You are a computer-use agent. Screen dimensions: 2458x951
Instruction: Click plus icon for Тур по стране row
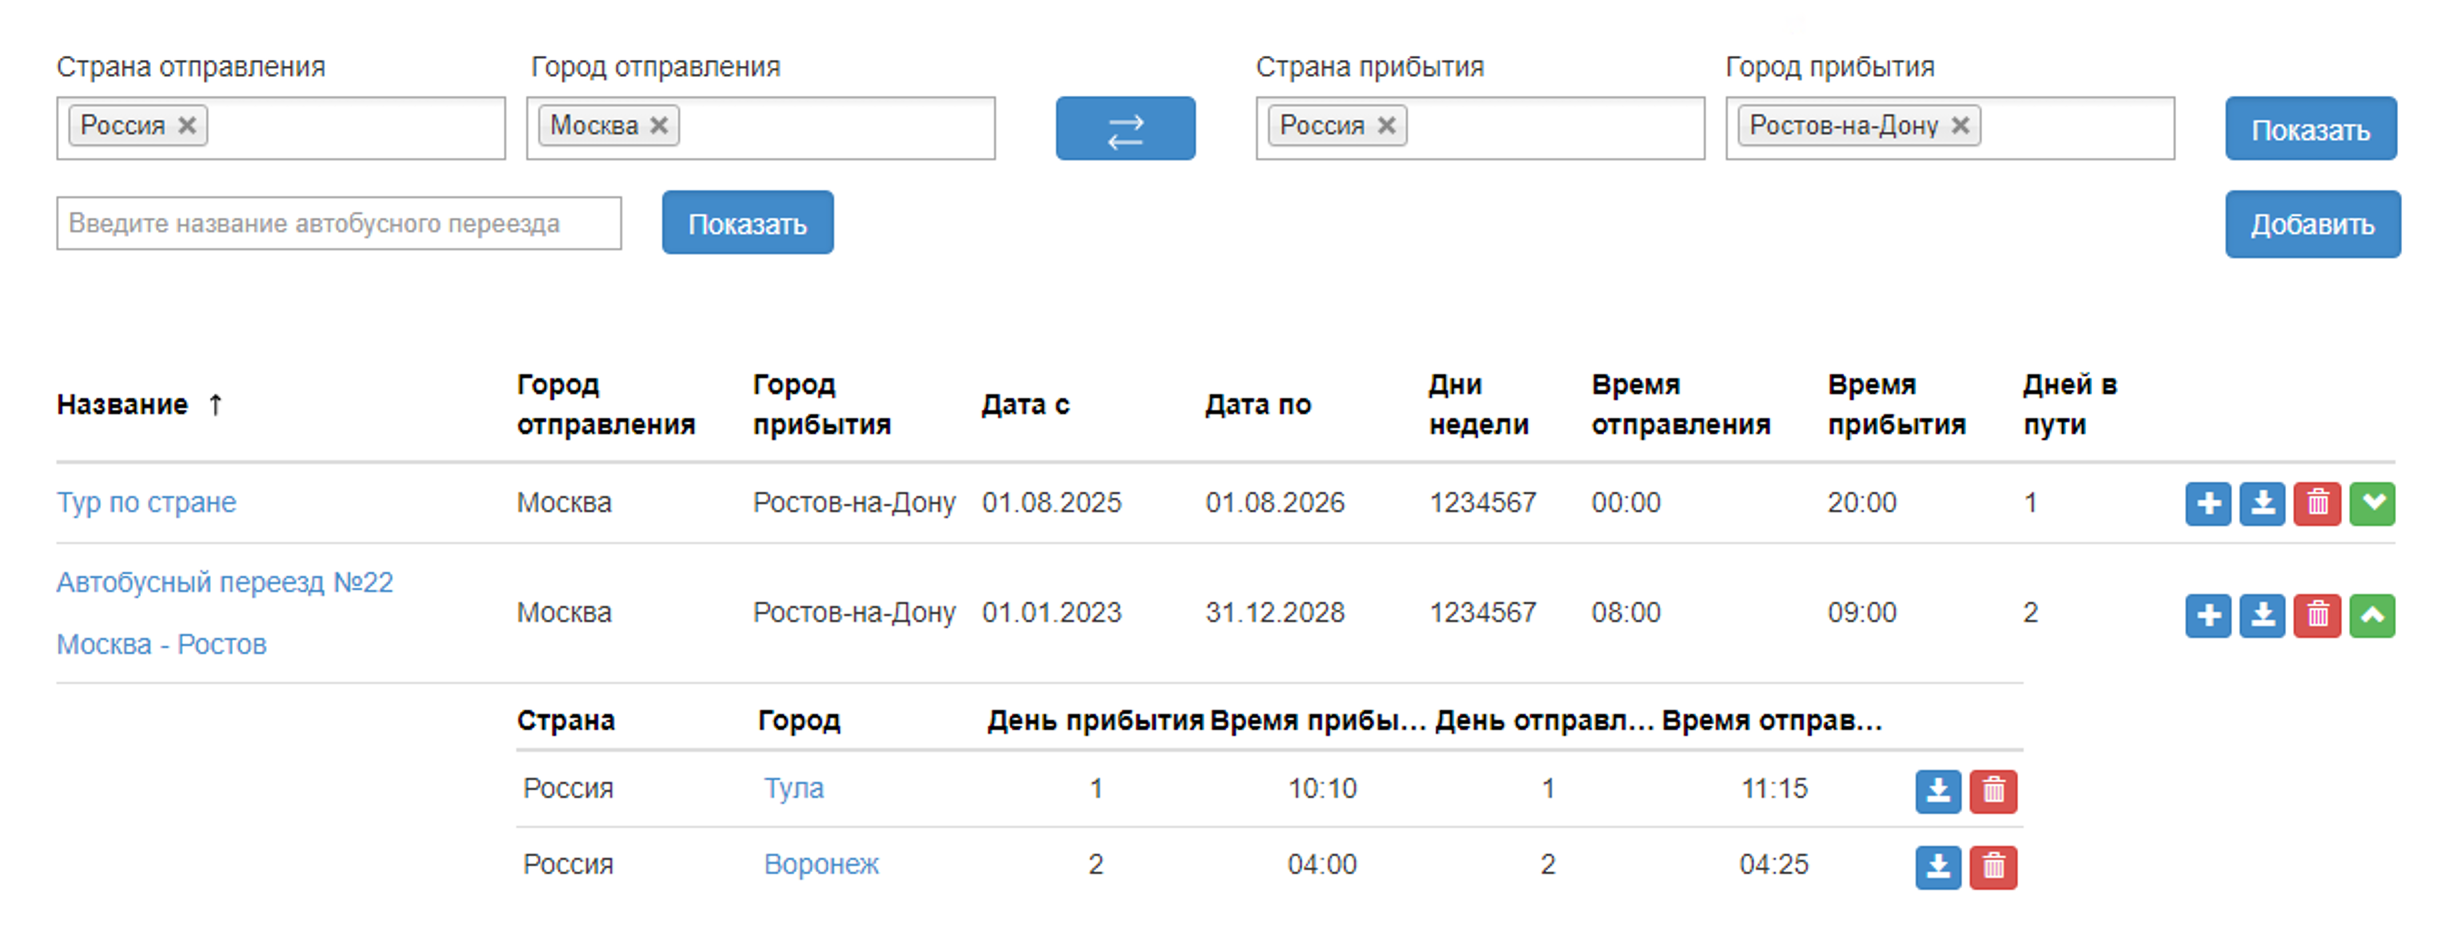tap(2208, 503)
